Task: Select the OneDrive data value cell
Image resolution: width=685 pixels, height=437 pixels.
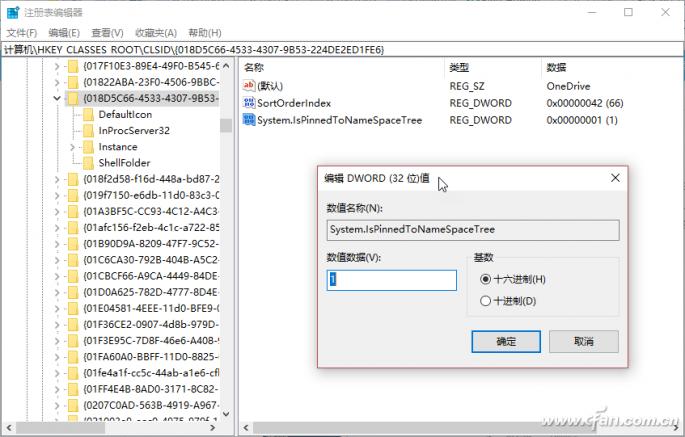Action: 568,86
